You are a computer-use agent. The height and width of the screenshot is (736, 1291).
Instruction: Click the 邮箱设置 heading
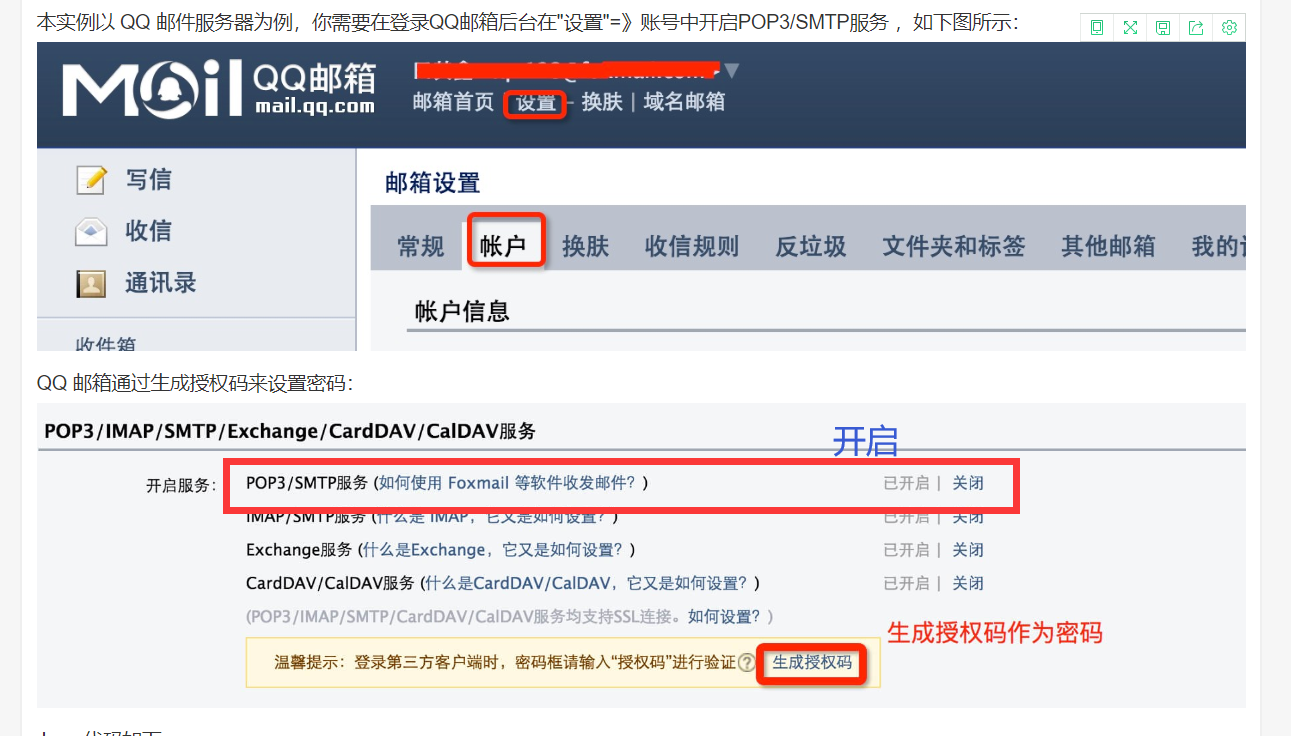433,183
